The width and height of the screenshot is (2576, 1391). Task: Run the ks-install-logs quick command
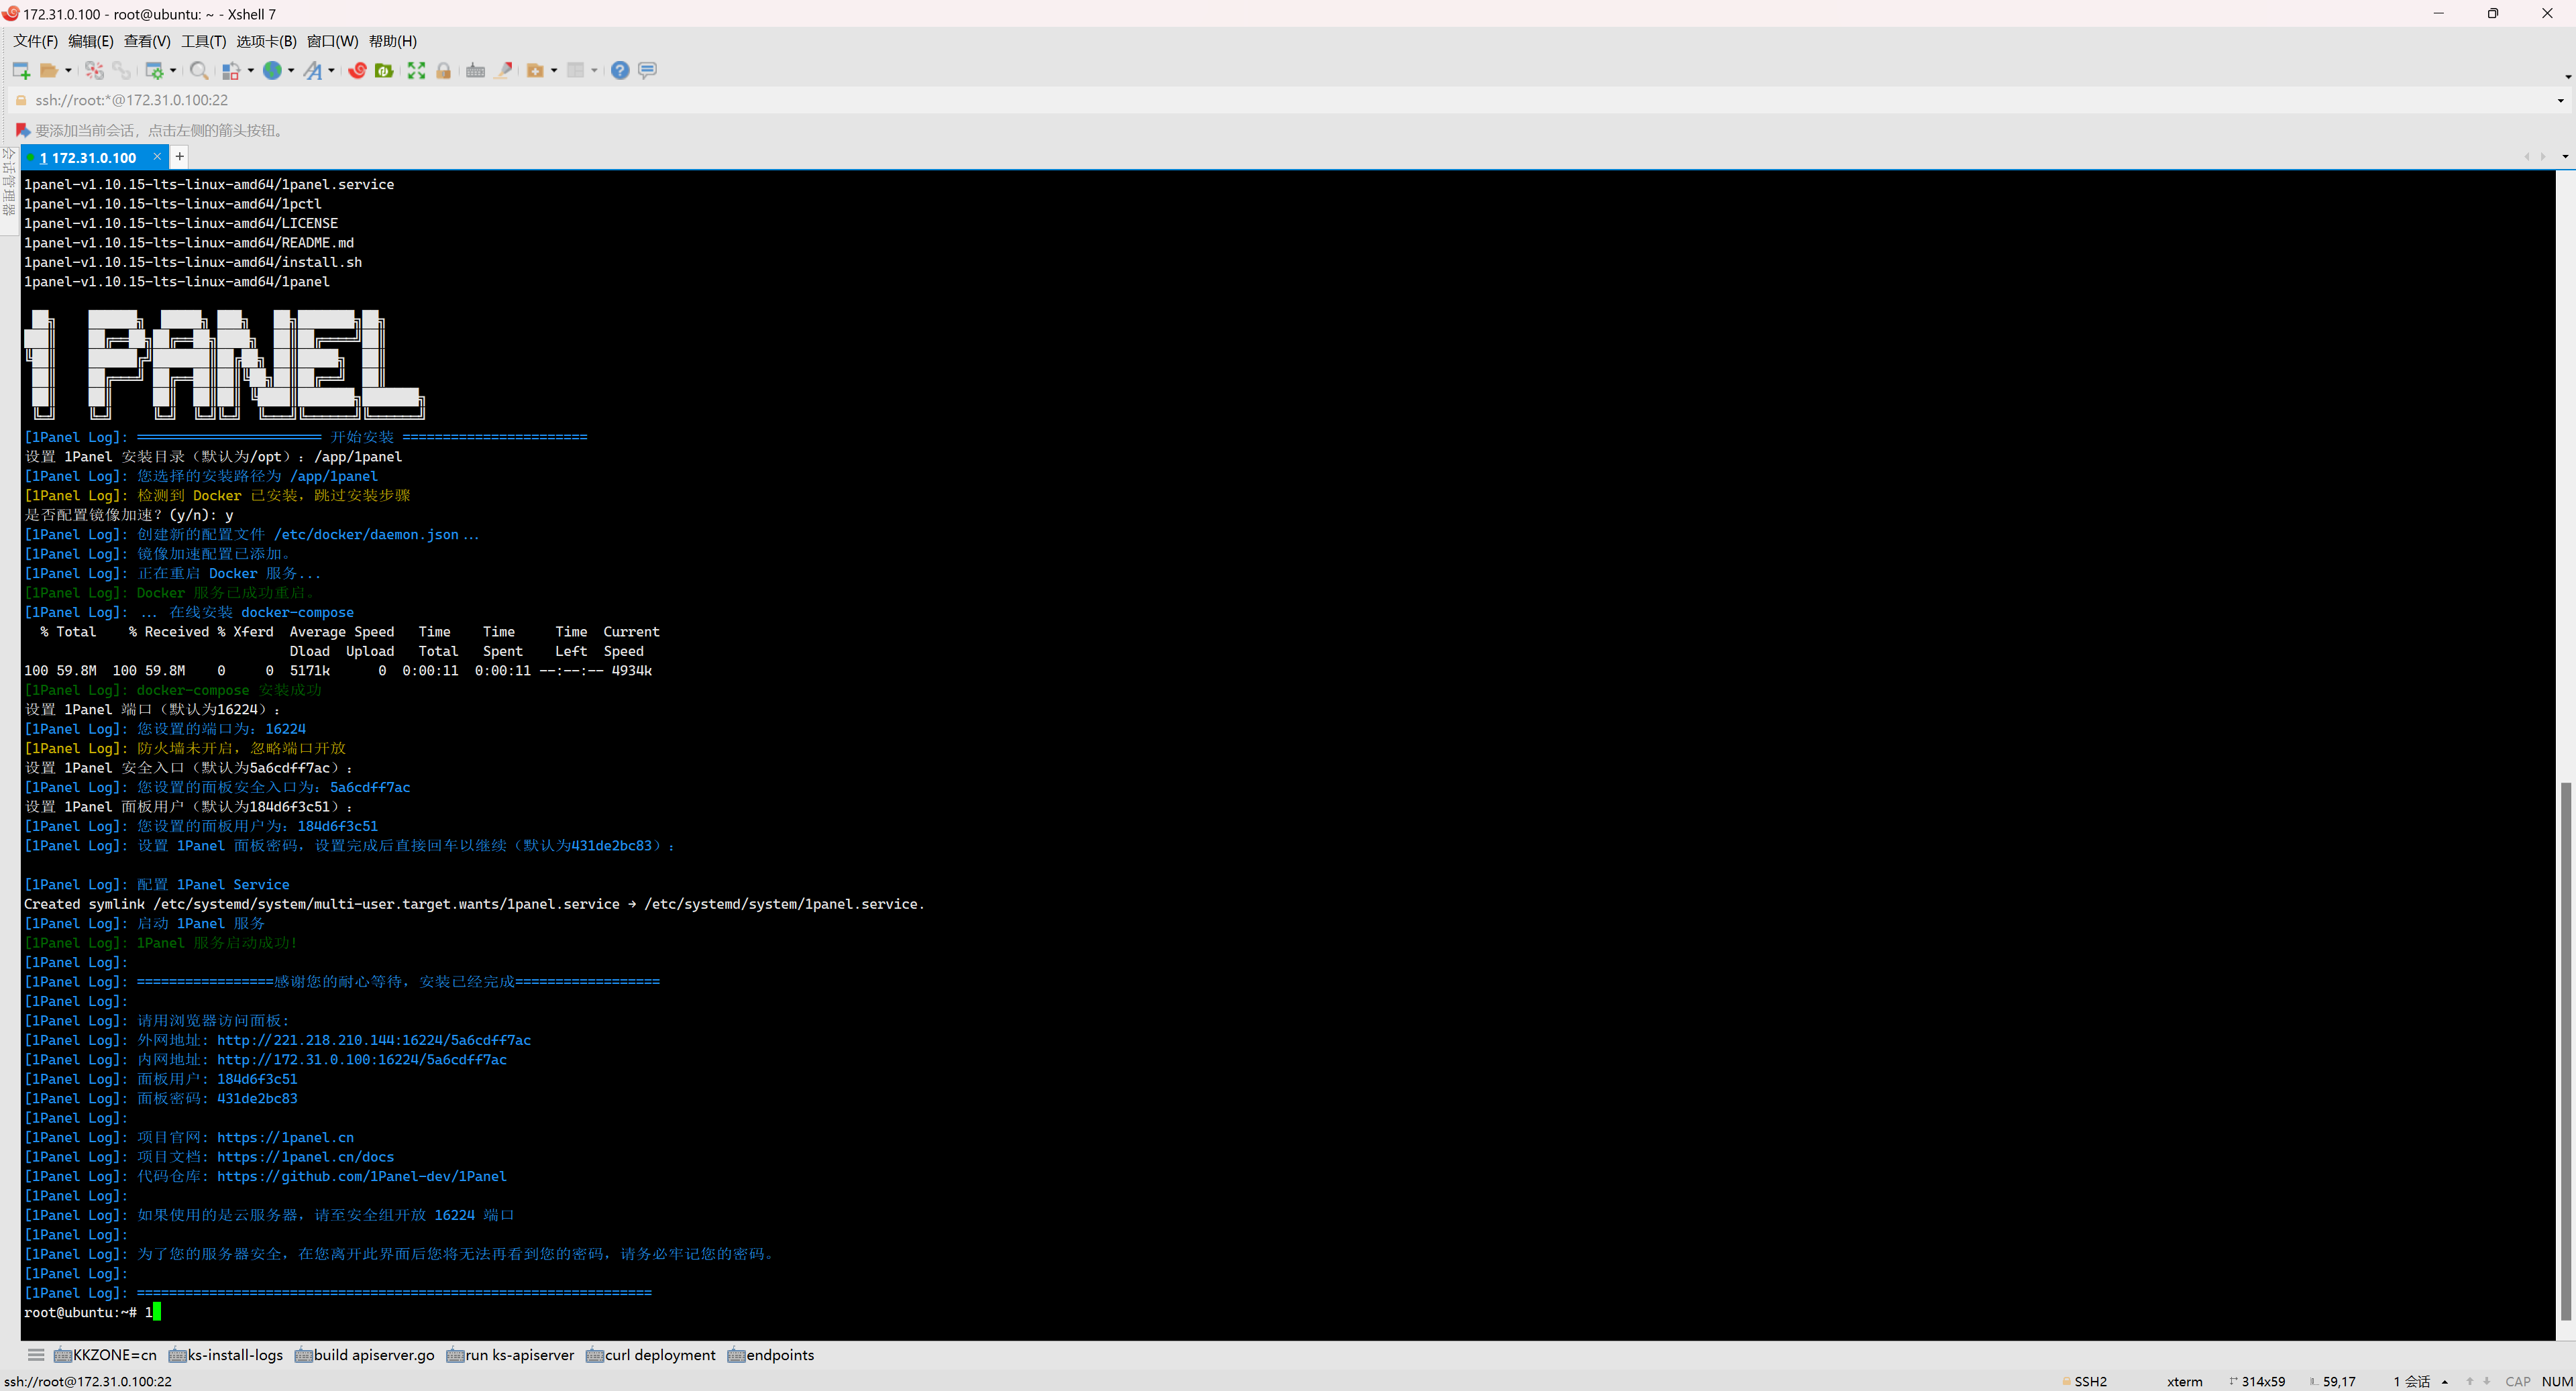pyautogui.click(x=226, y=1355)
